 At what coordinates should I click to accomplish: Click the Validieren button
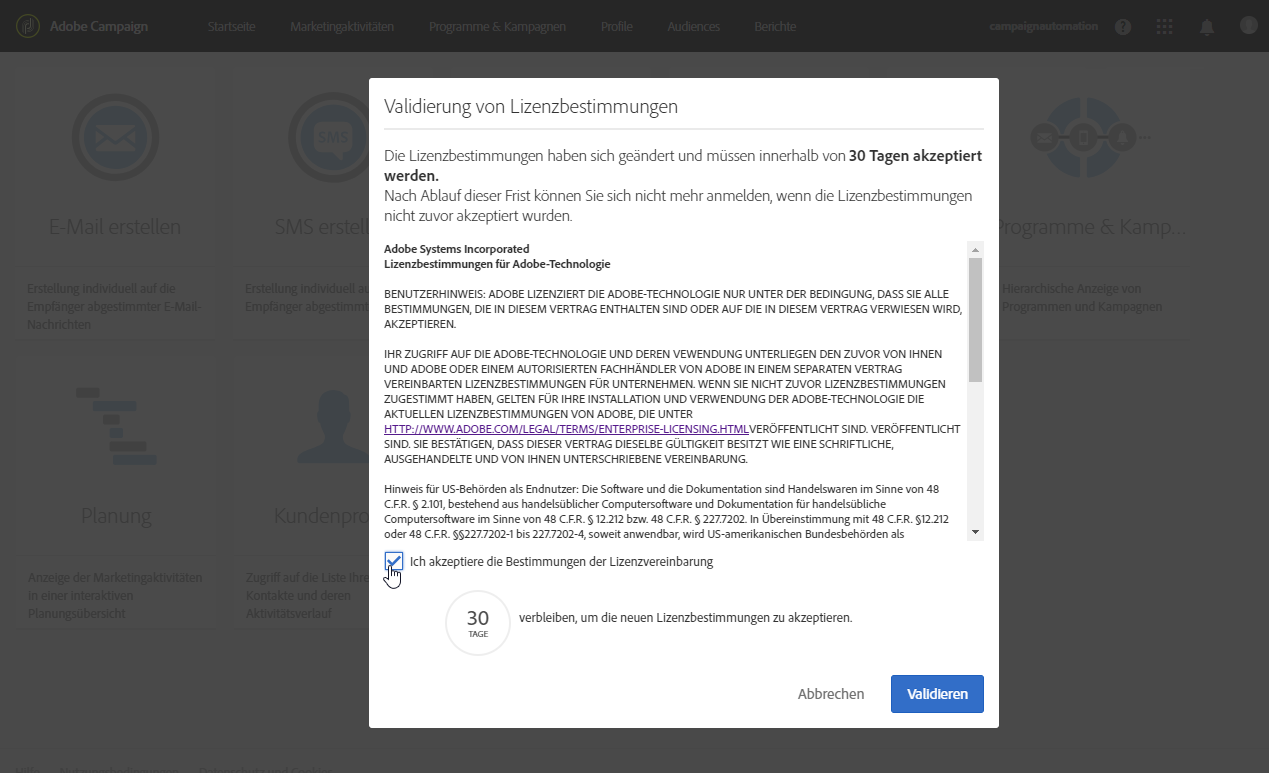[x=937, y=694]
